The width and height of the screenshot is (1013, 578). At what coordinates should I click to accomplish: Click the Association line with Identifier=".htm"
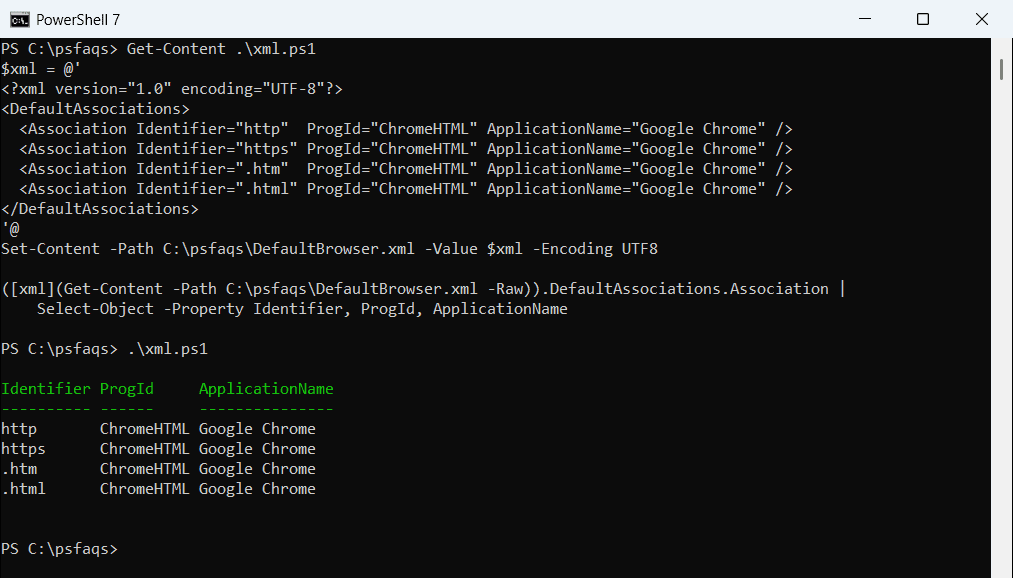pos(406,169)
